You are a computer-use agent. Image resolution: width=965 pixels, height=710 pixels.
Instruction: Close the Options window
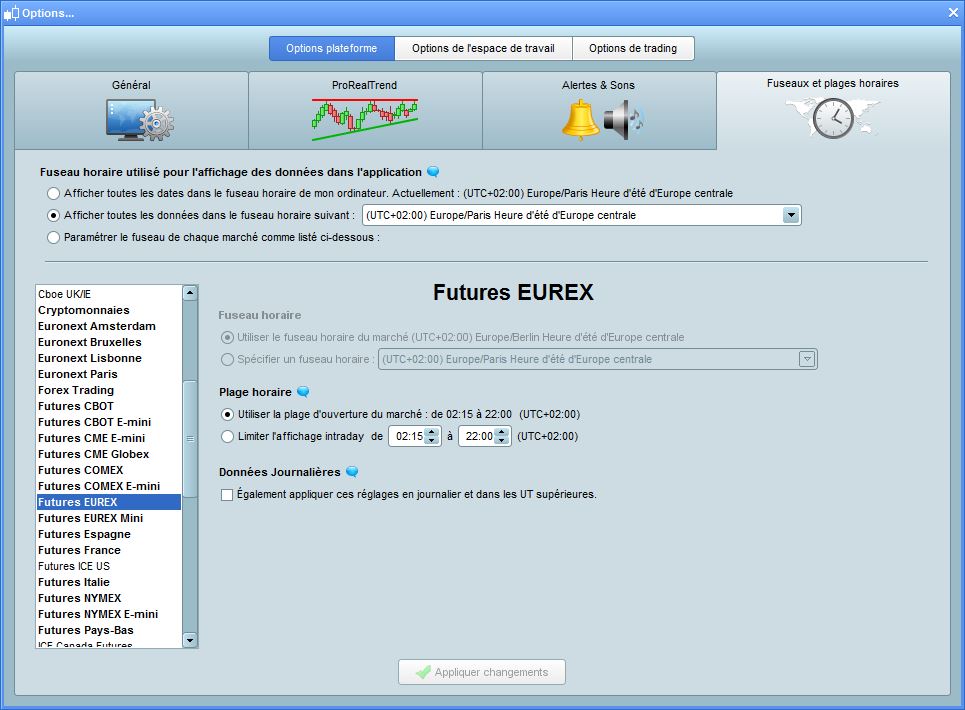pyautogui.click(x=953, y=13)
